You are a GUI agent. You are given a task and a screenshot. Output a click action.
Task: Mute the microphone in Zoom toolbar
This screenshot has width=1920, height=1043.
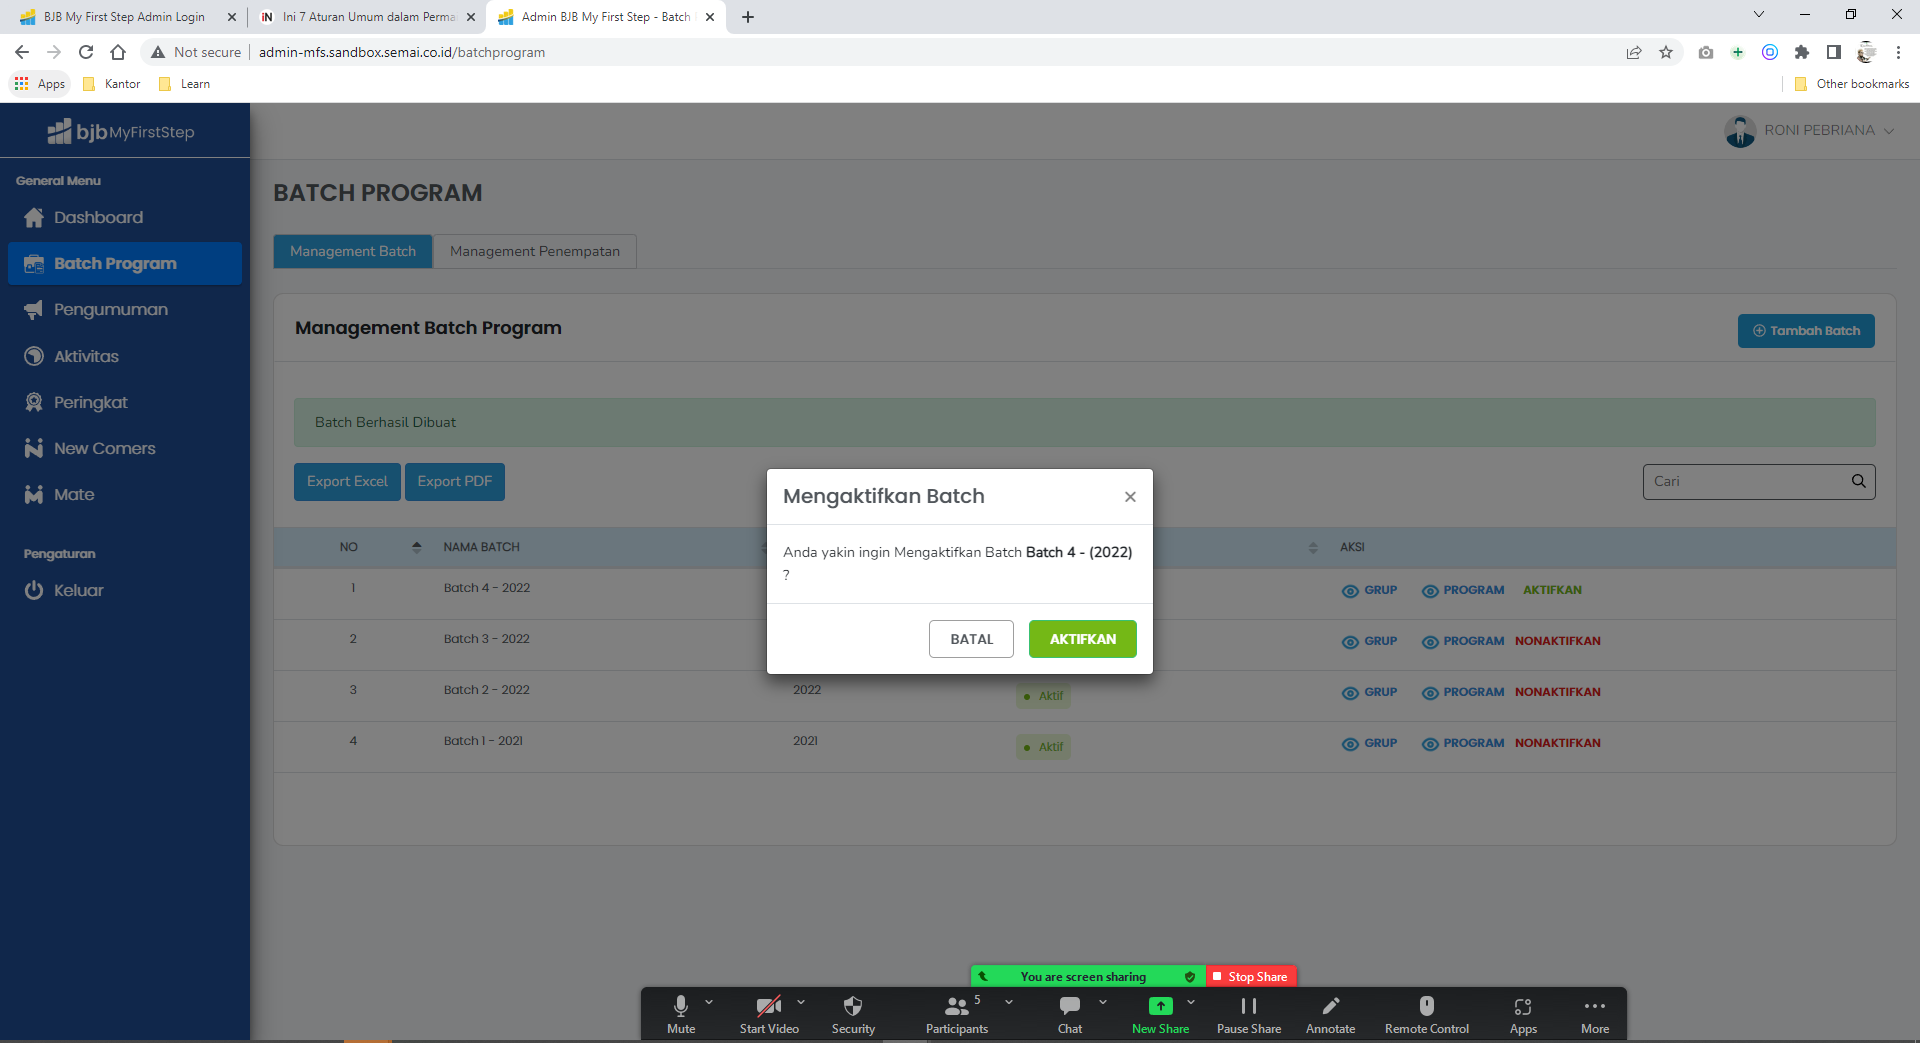(681, 1014)
